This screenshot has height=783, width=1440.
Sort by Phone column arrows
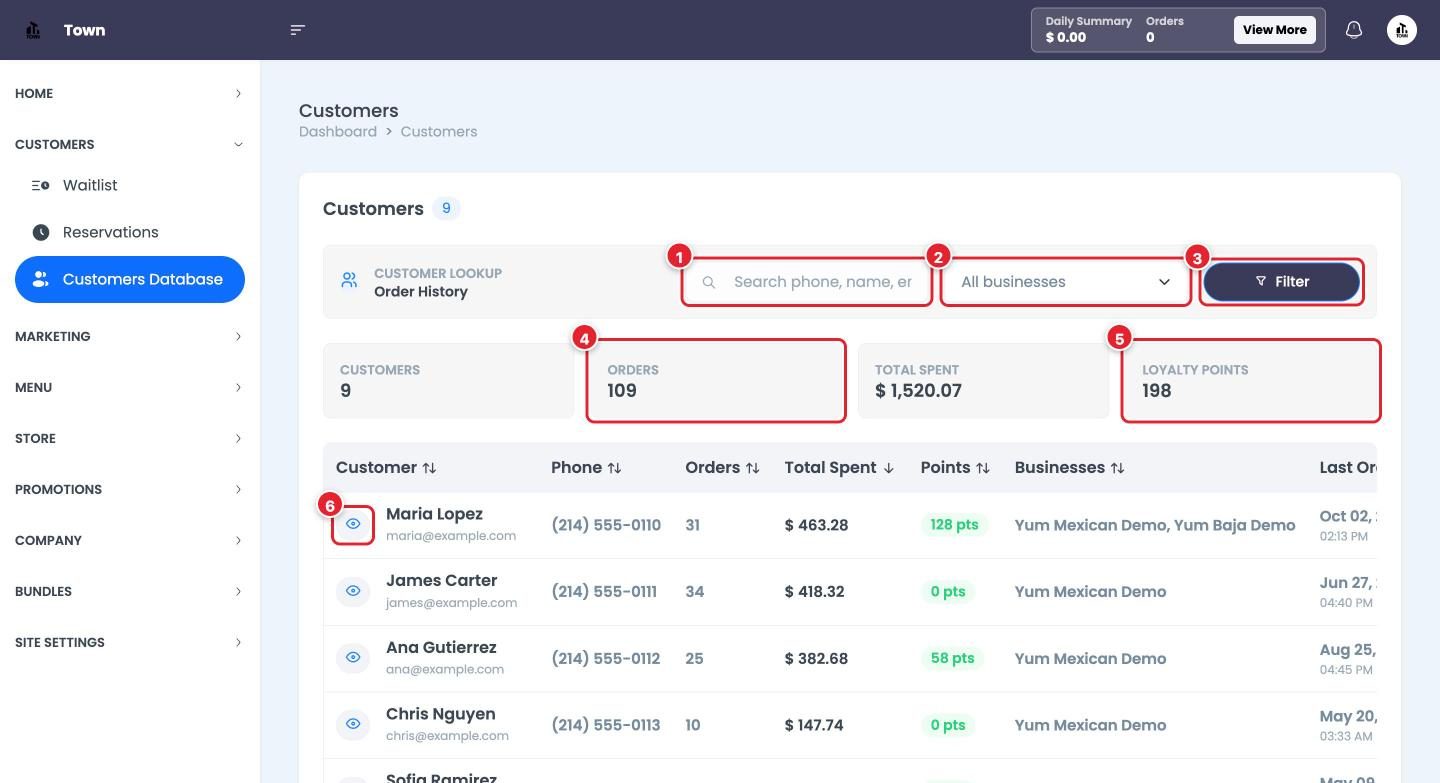(614, 468)
